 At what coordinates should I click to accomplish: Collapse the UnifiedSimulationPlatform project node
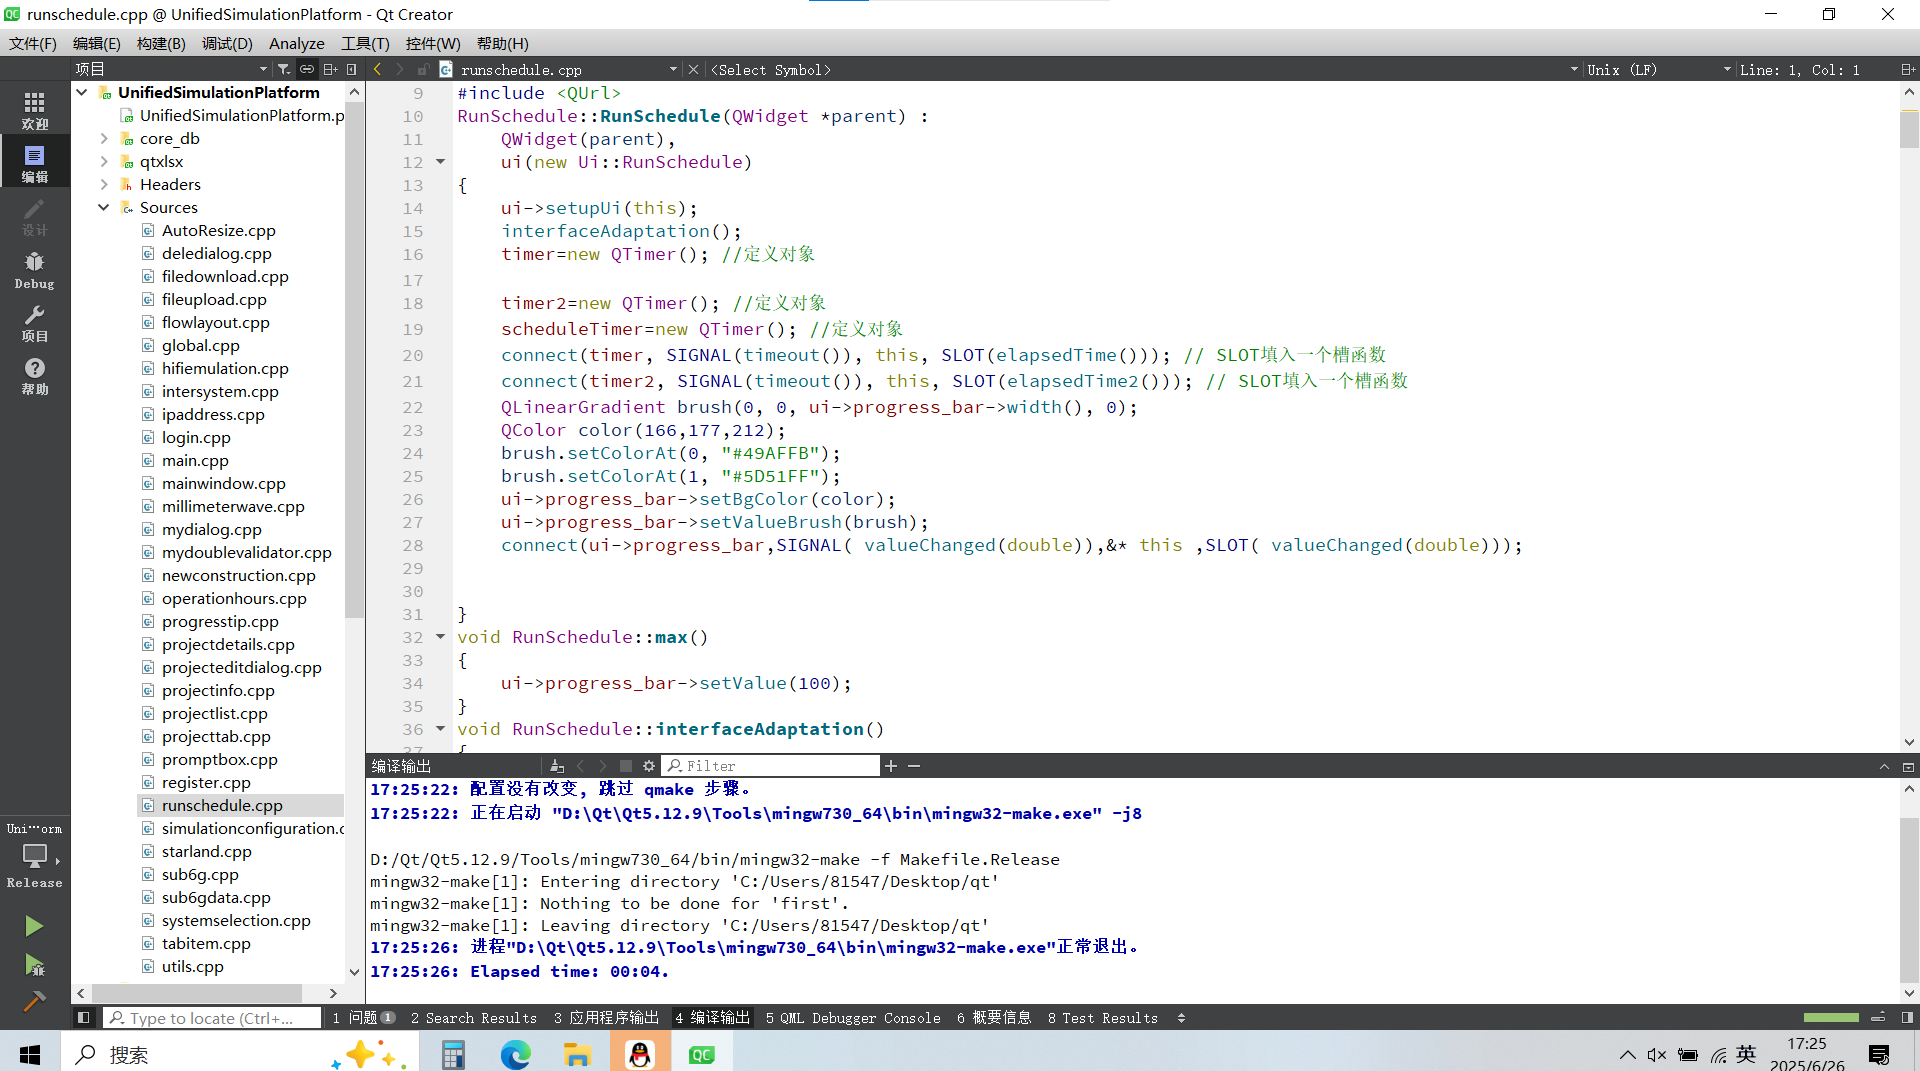tap(82, 92)
